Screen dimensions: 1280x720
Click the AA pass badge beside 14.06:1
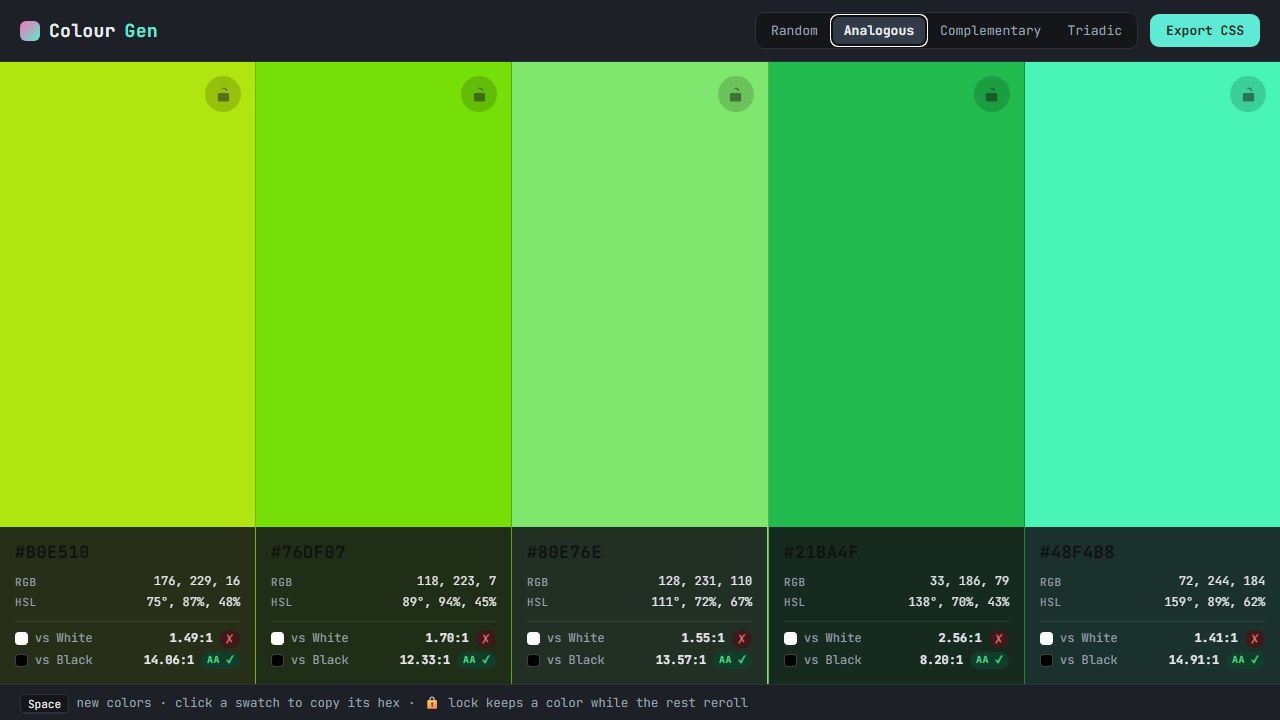pos(221,660)
